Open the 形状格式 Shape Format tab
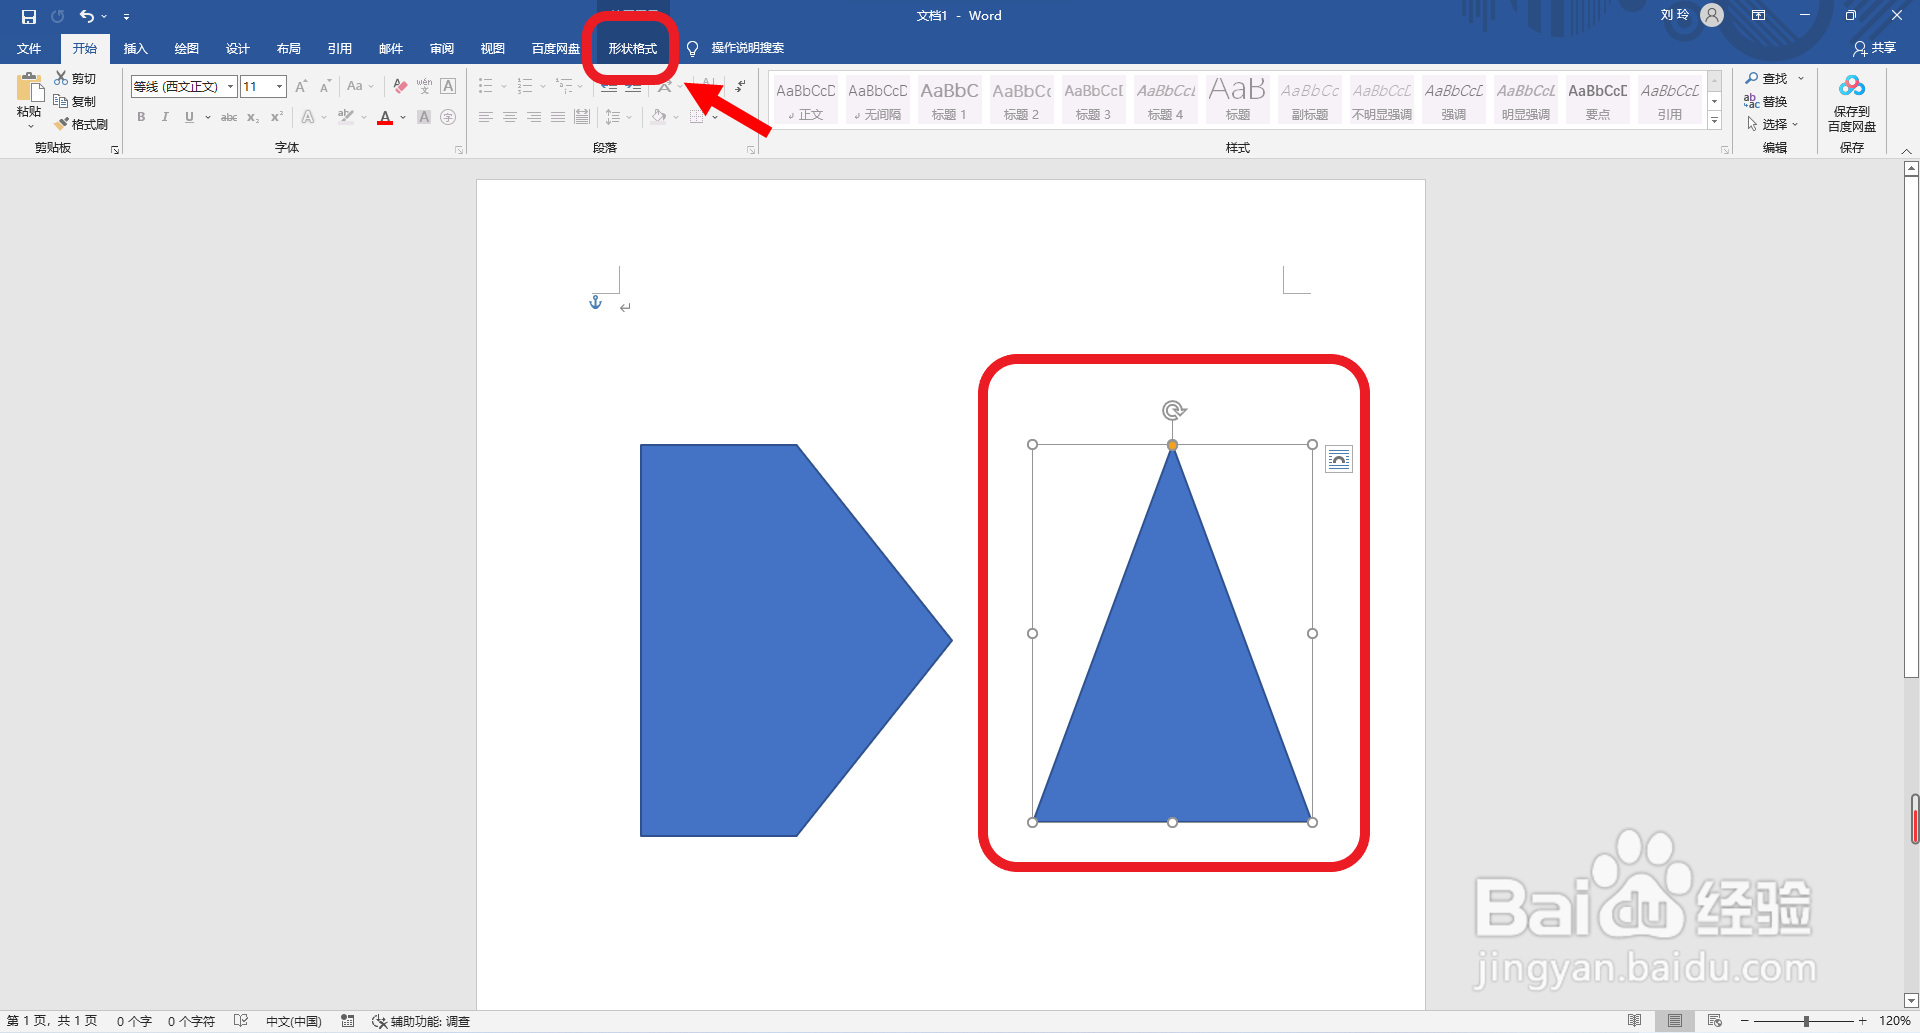Viewport: 1920px width, 1033px height. (633, 48)
